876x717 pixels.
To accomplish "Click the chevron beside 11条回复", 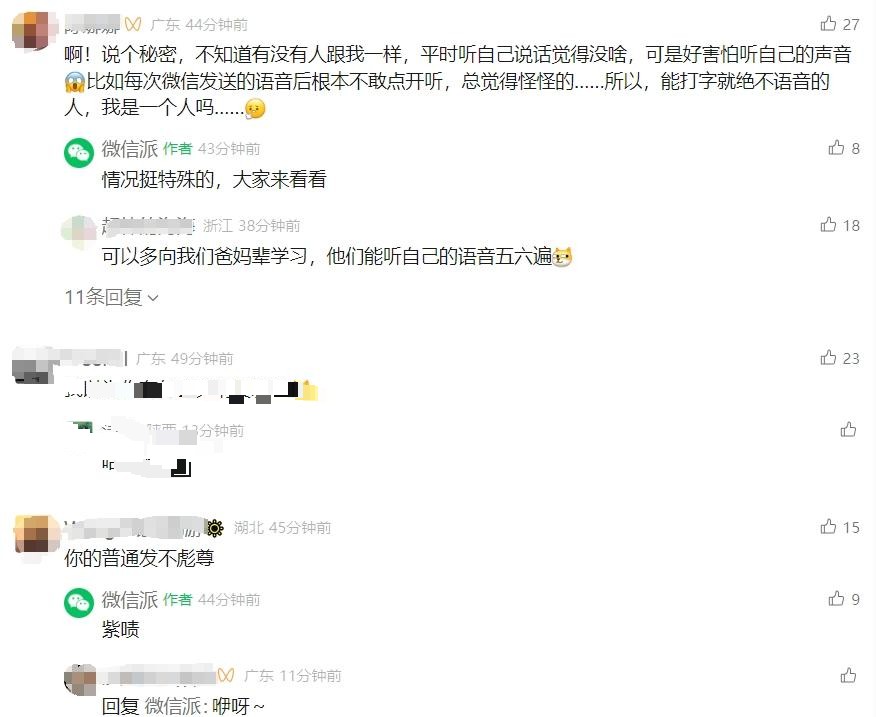I will [153, 298].
